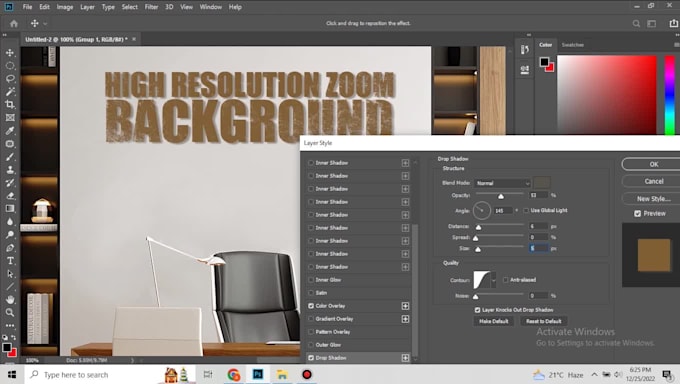Uncheck the Color Overlay checkbox
Viewport: 680px width, 384px height.
[x=311, y=306]
